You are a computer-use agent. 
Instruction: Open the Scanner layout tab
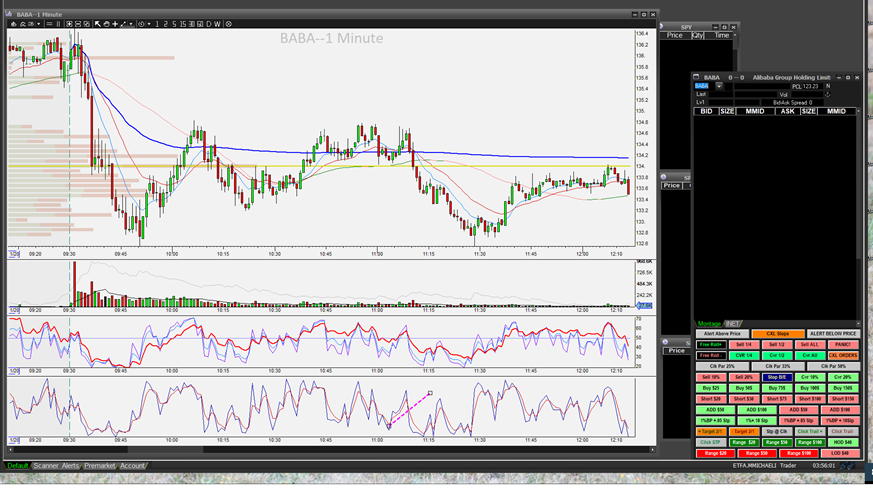point(46,466)
